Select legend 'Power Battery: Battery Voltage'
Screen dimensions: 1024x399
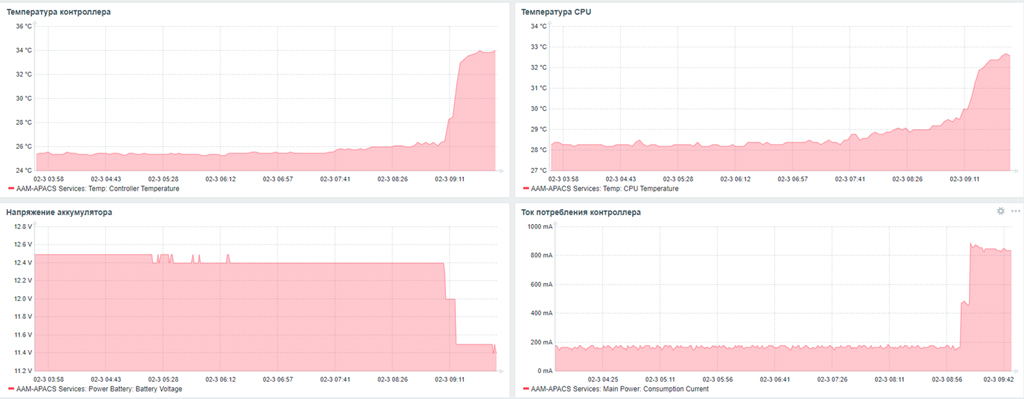(99, 389)
